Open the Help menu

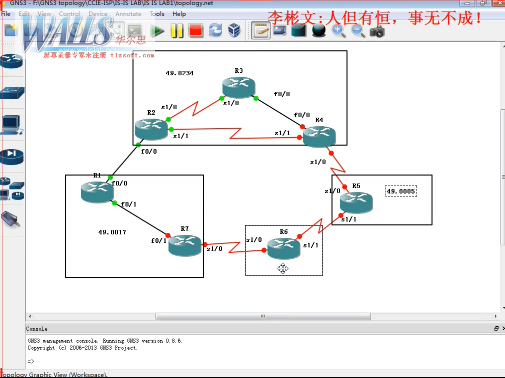[x=179, y=14]
